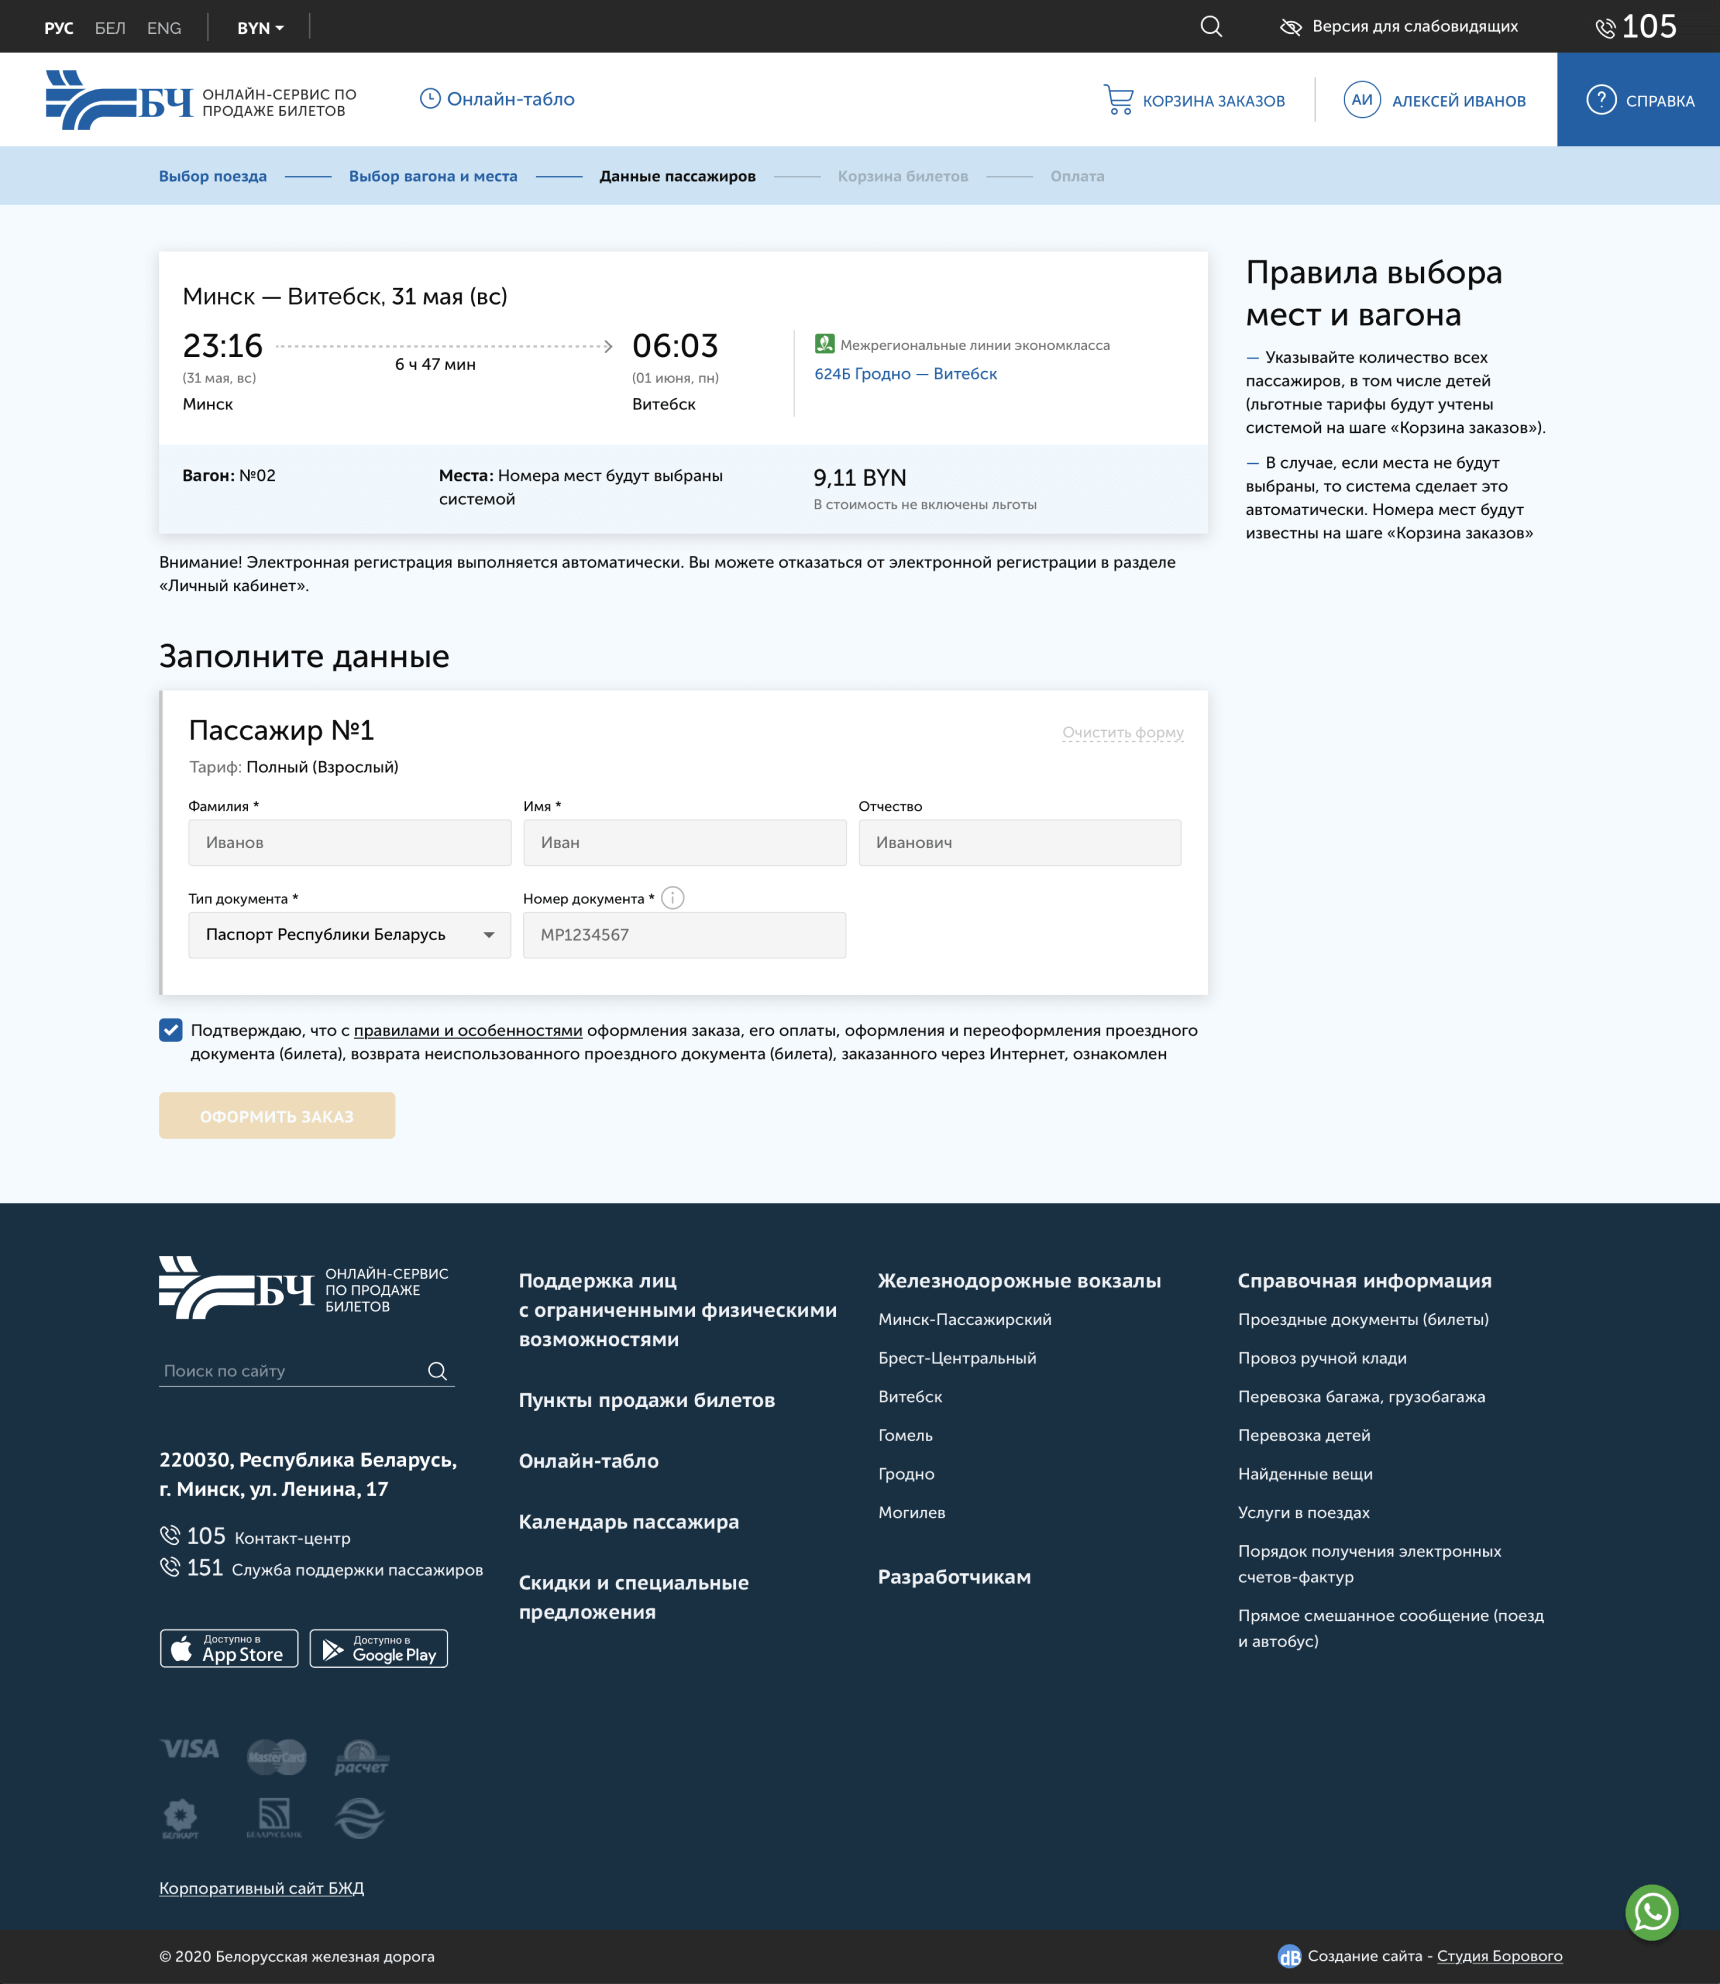Open the Google Play badge
1720x1984 pixels.
click(x=379, y=1648)
